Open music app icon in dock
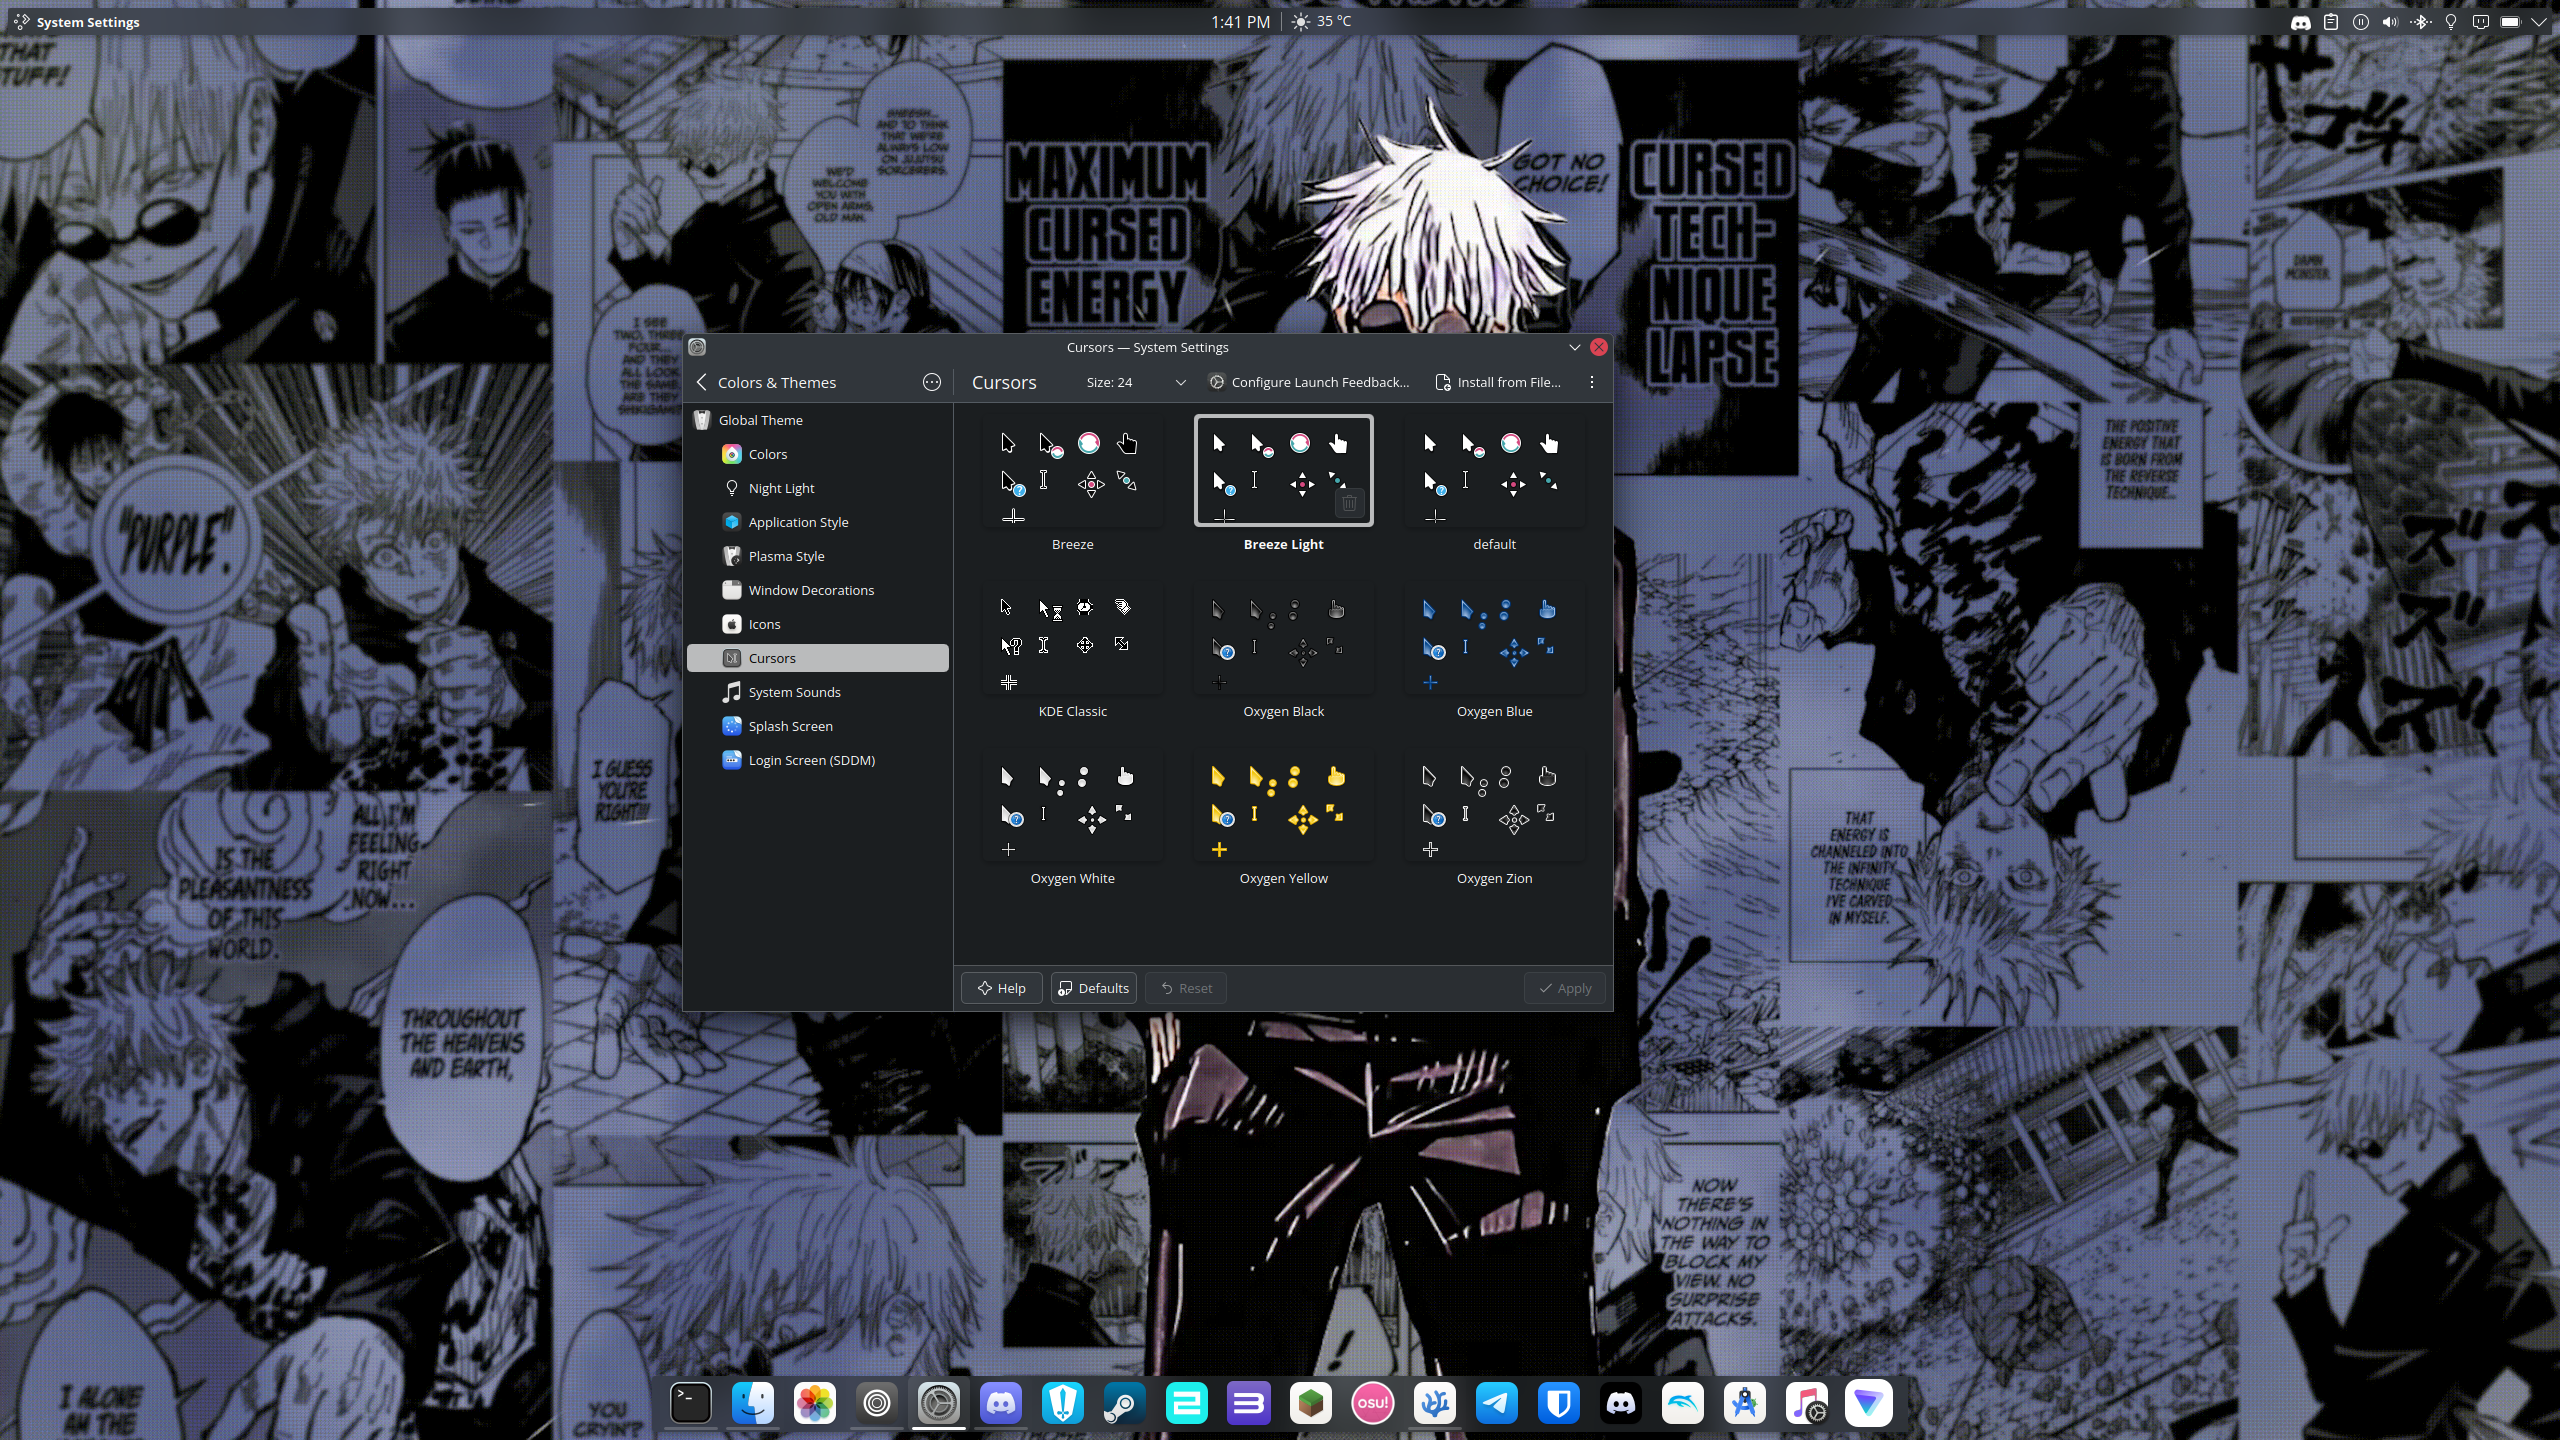The image size is (2560, 1440). [1807, 1403]
